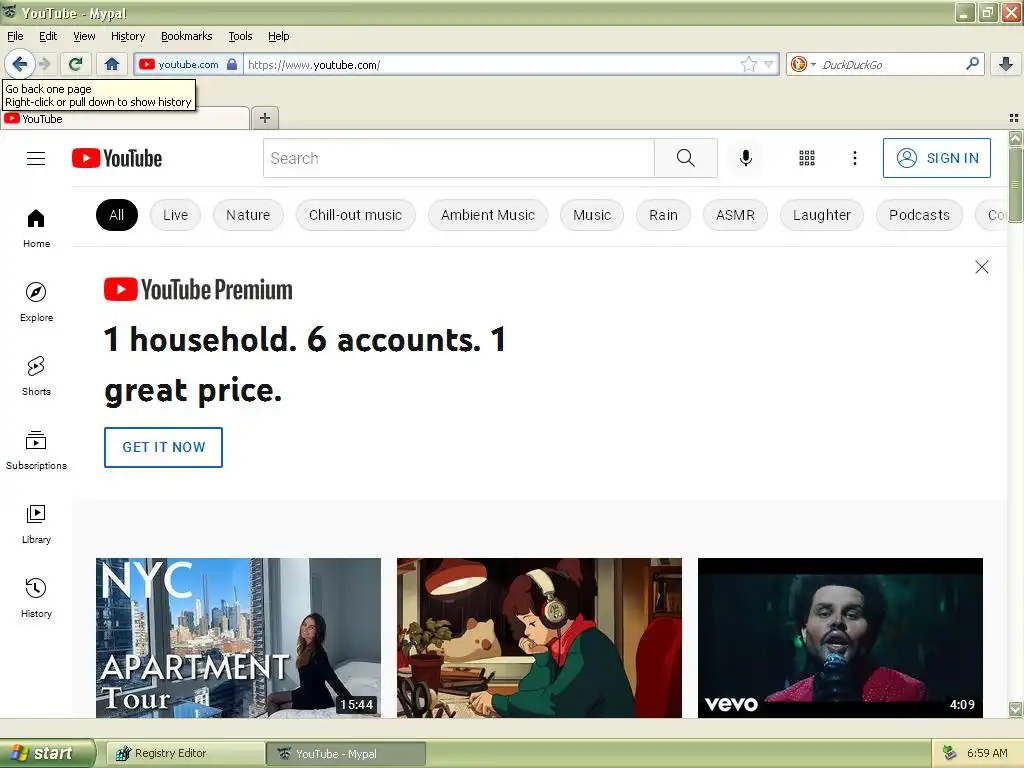
Task: Open History in YouTube sidebar
Action: click(36, 598)
